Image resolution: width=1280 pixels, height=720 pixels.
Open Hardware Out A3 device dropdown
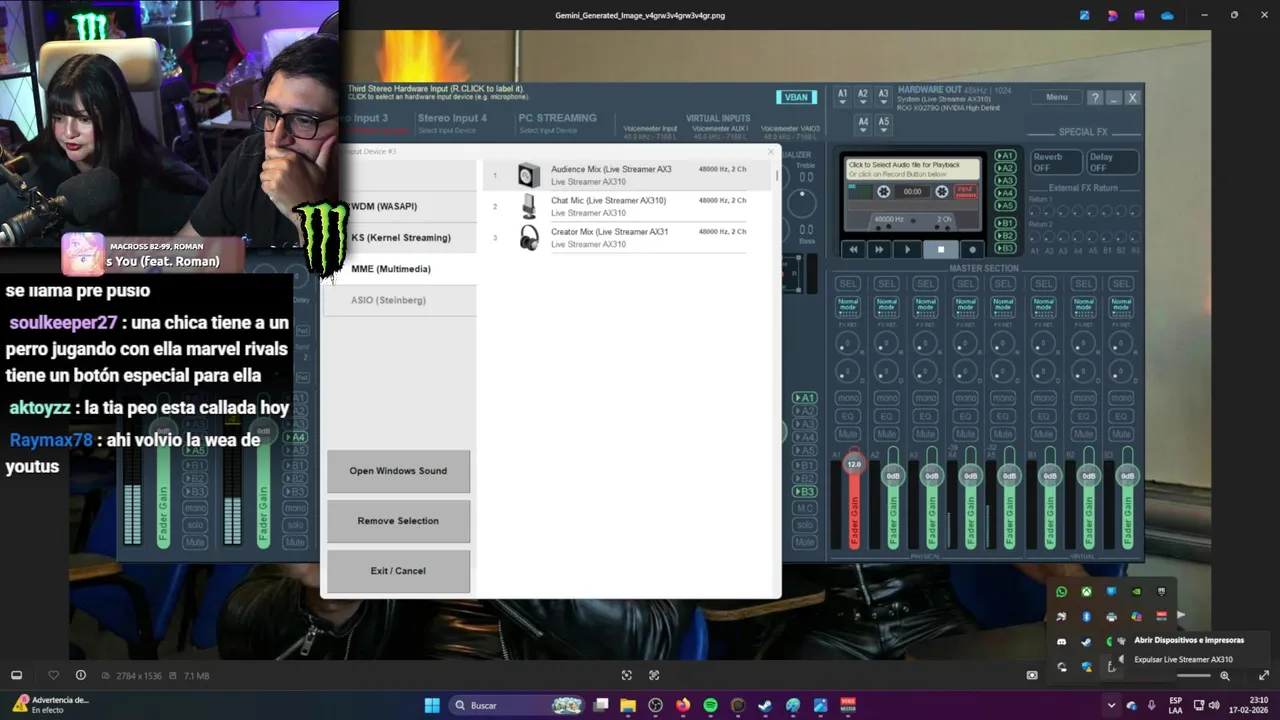(x=883, y=97)
